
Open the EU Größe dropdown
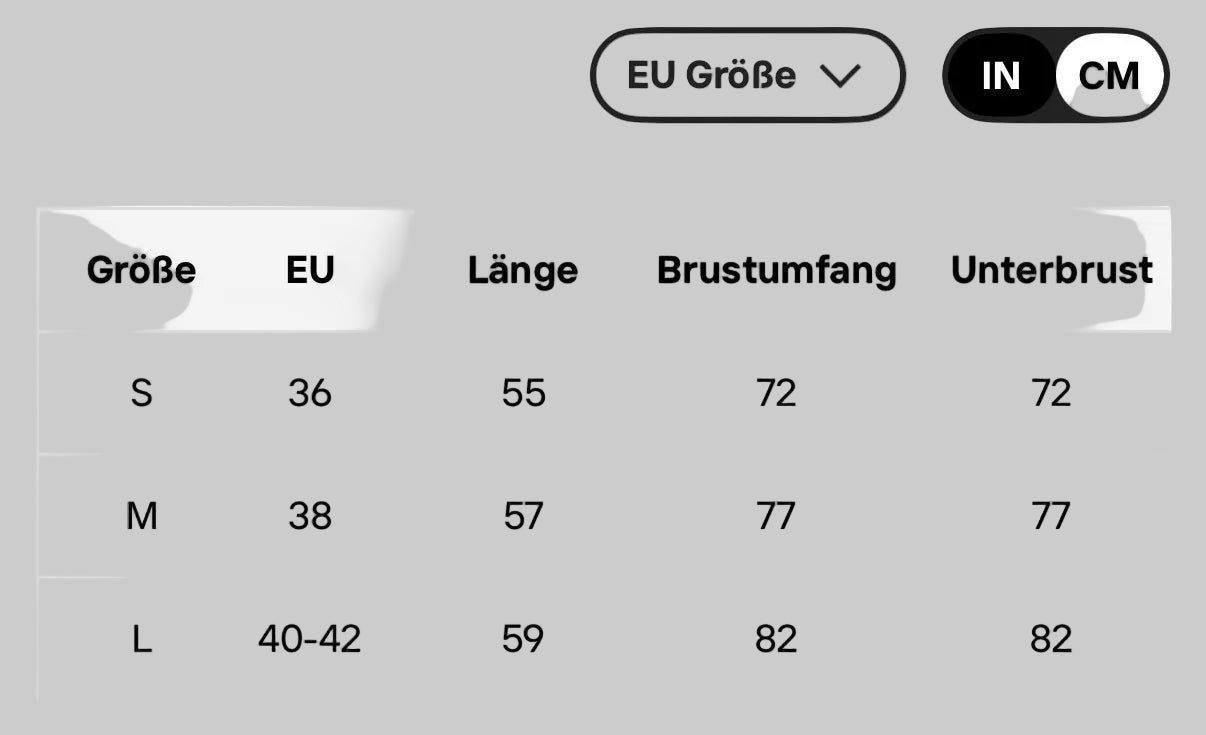click(747, 75)
